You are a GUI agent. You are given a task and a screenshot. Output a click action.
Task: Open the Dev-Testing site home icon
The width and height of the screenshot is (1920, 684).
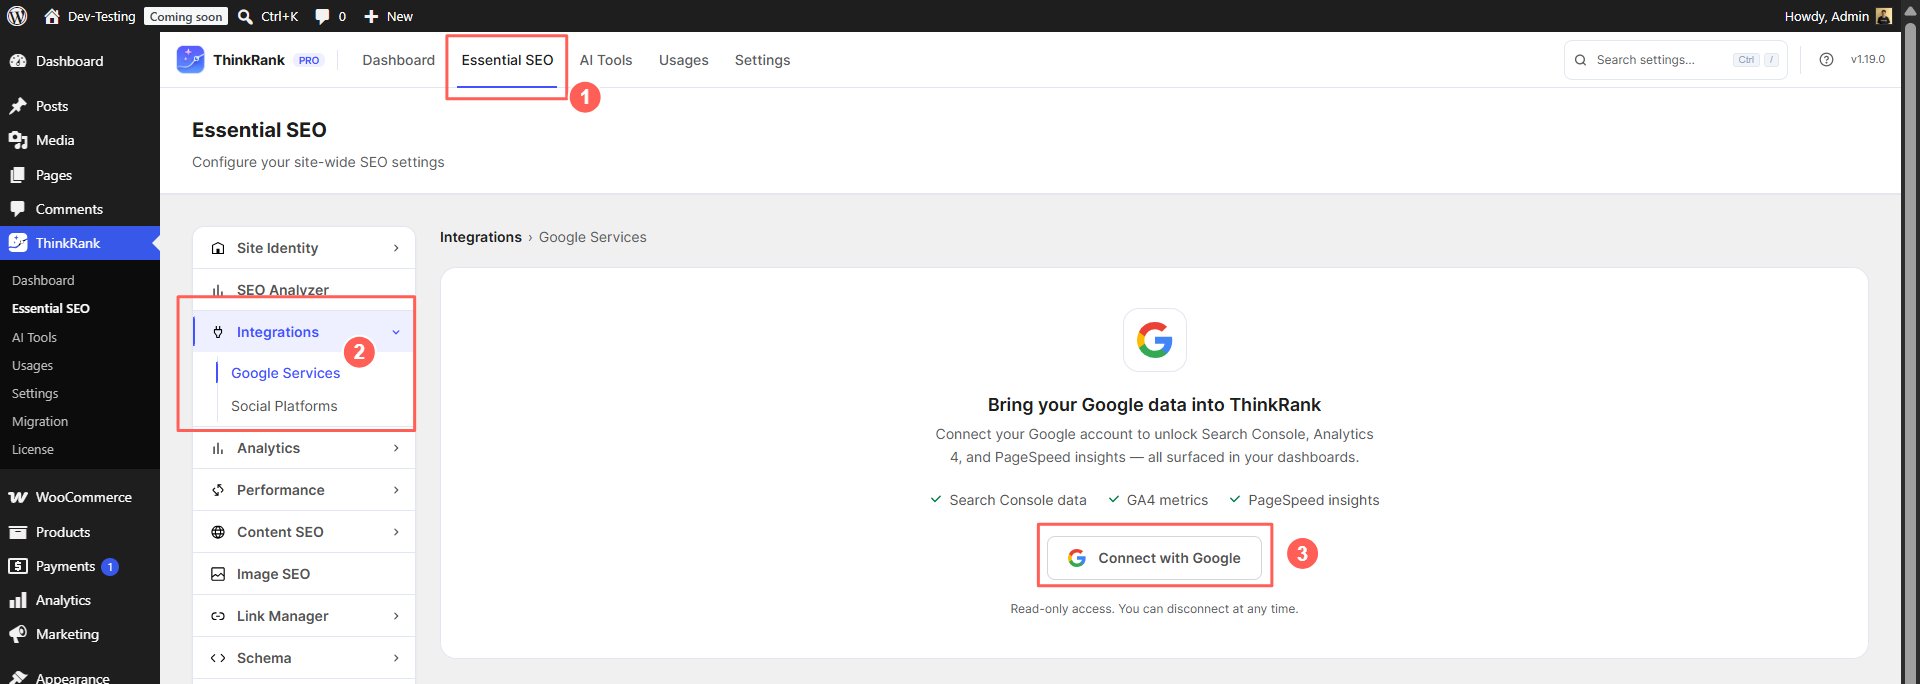click(x=52, y=16)
